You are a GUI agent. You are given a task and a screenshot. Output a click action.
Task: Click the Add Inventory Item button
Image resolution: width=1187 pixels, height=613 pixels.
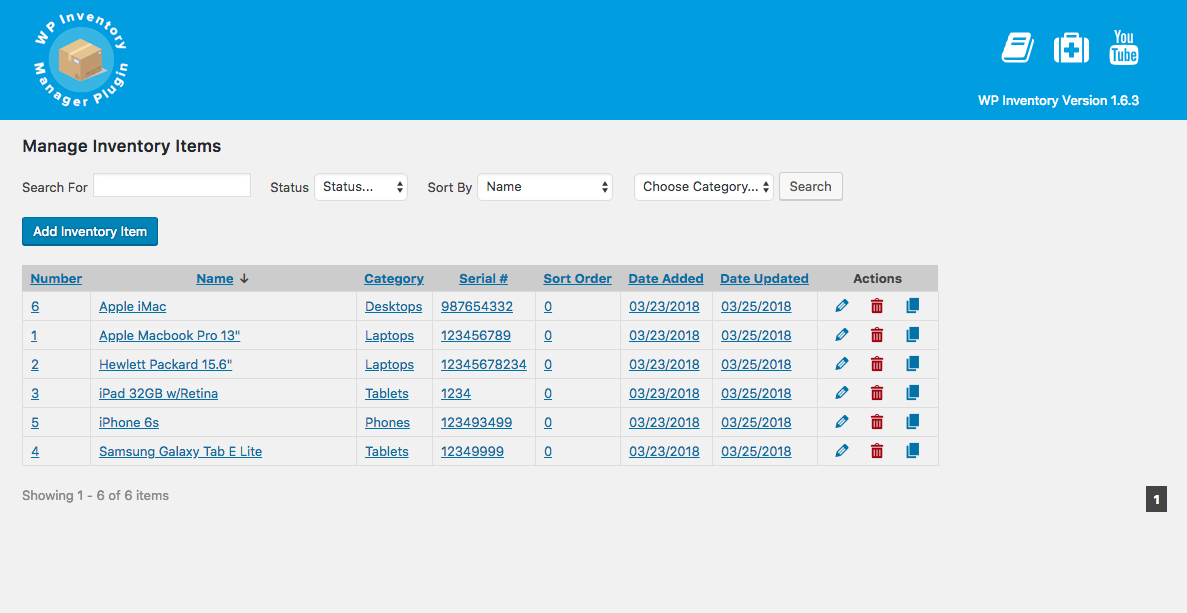(x=90, y=231)
